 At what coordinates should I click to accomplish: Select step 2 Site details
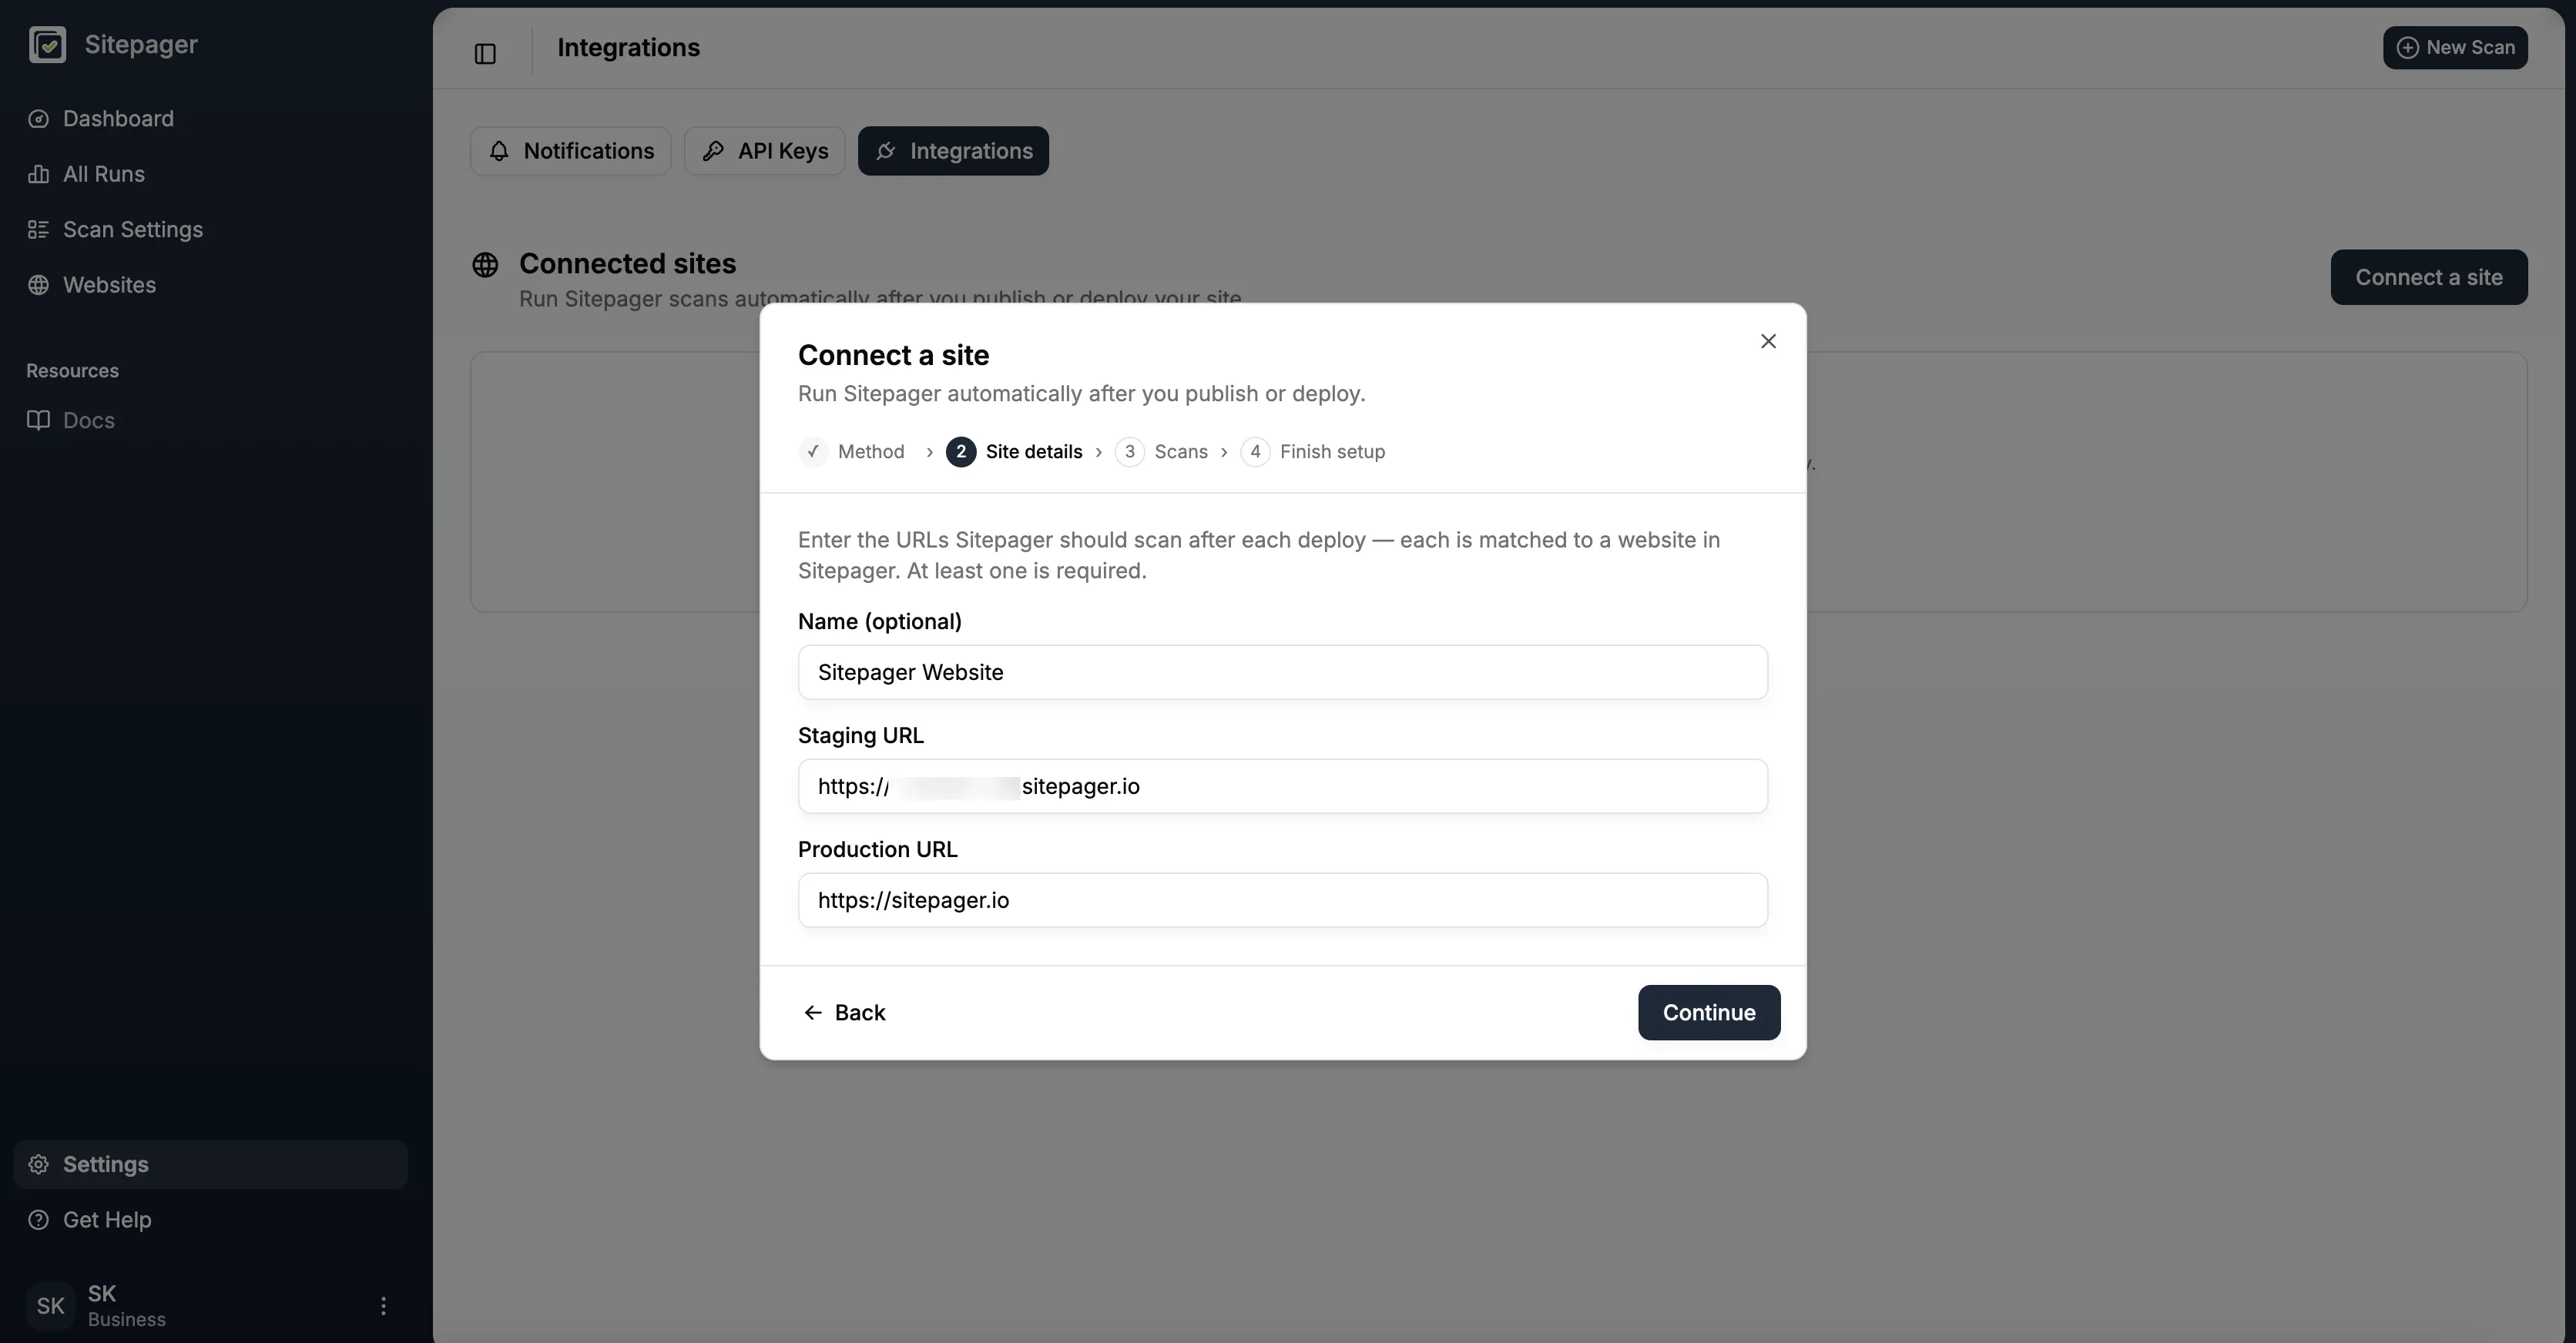coord(1014,452)
